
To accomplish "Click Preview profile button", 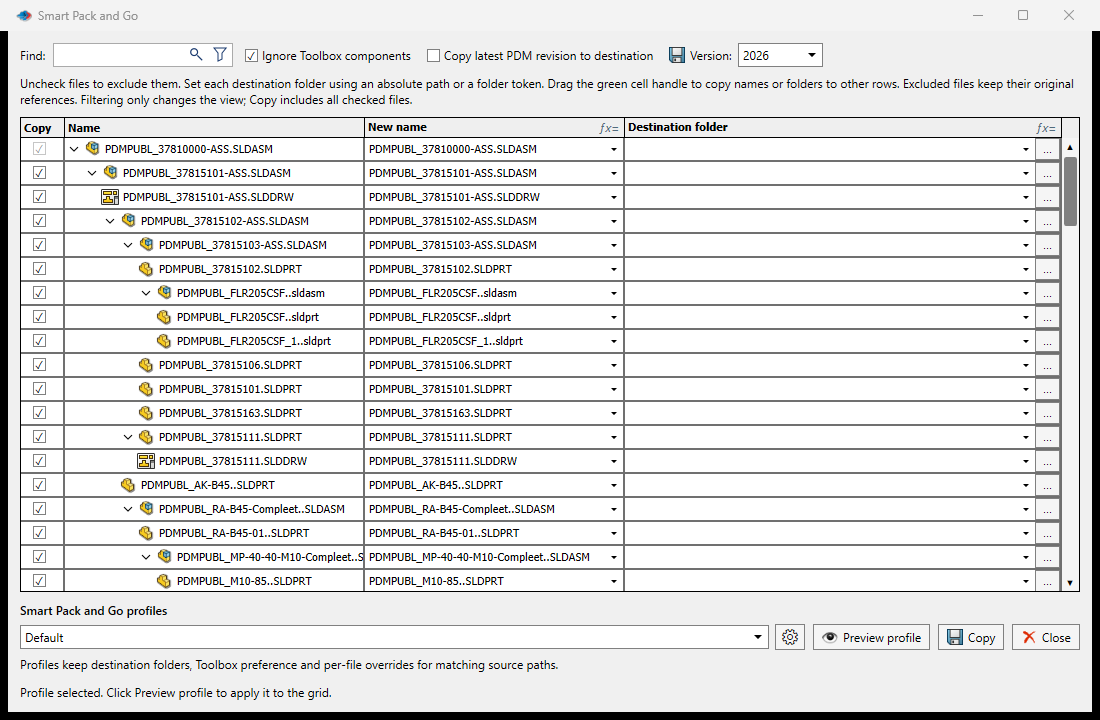I will [871, 637].
